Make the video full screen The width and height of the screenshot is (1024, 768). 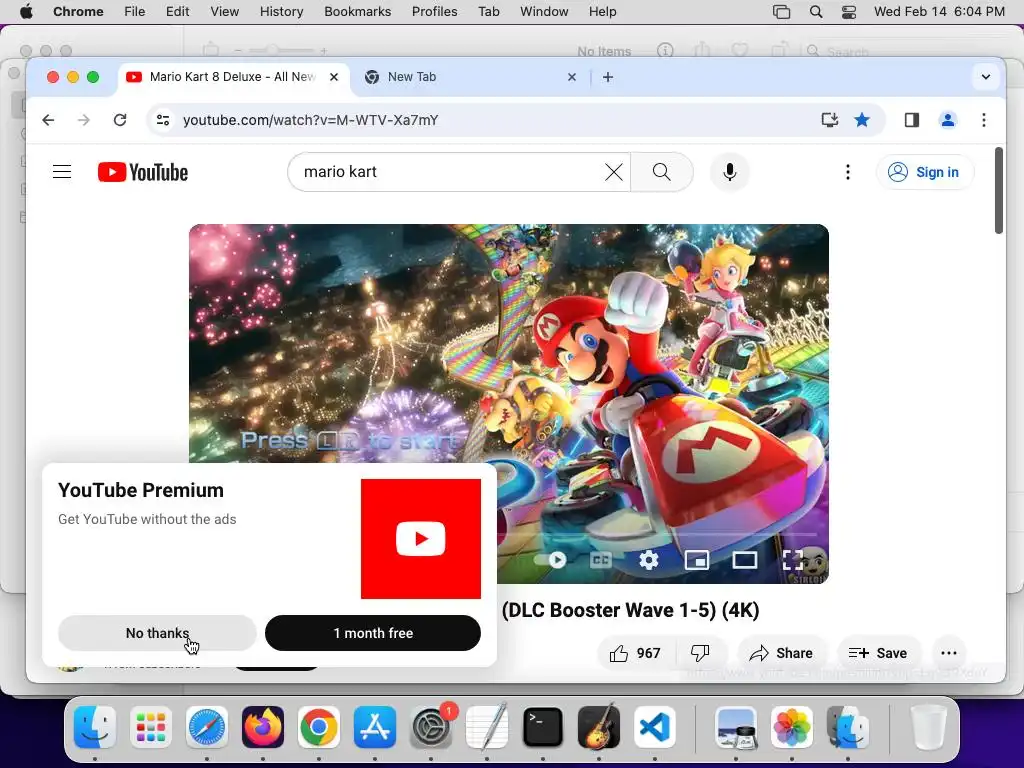pos(792,560)
